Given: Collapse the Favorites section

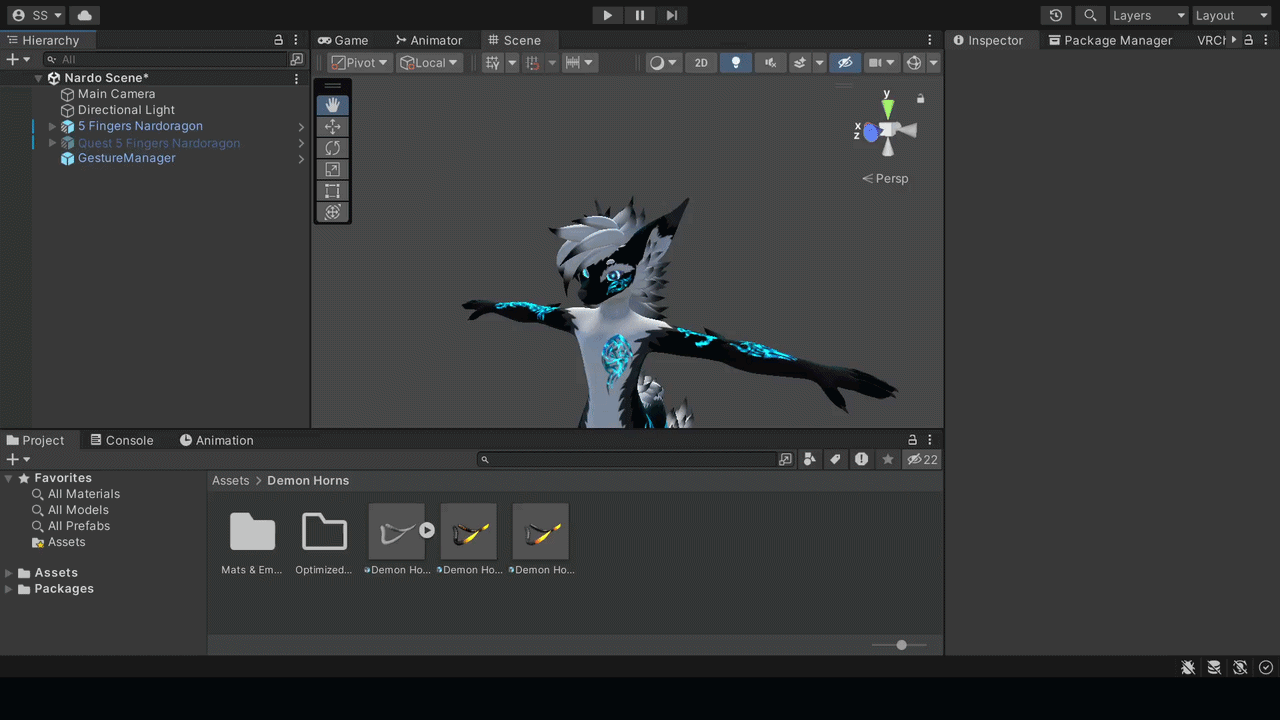Looking at the screenshot, I should [x=9, y=478].
